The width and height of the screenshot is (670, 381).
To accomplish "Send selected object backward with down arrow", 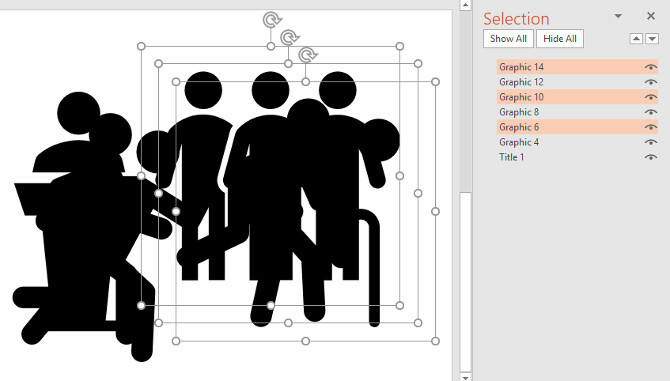I will point(652,39).
